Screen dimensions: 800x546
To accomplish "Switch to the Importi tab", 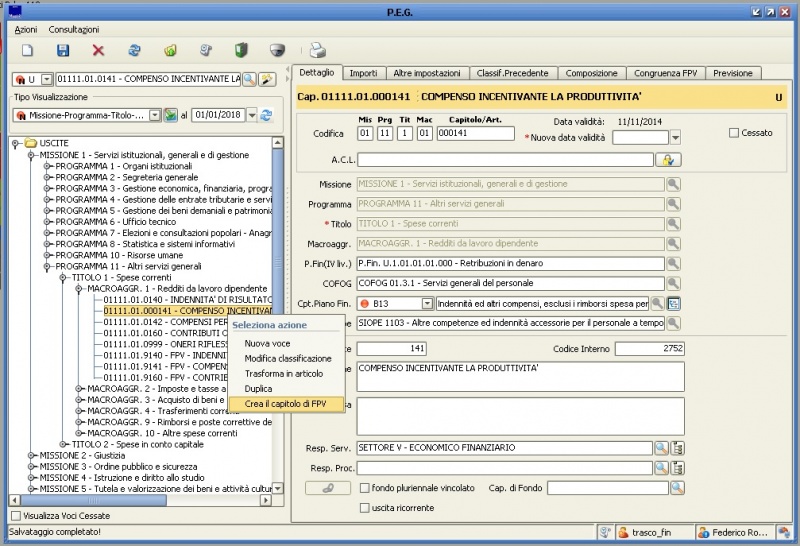I will point(363,73).
